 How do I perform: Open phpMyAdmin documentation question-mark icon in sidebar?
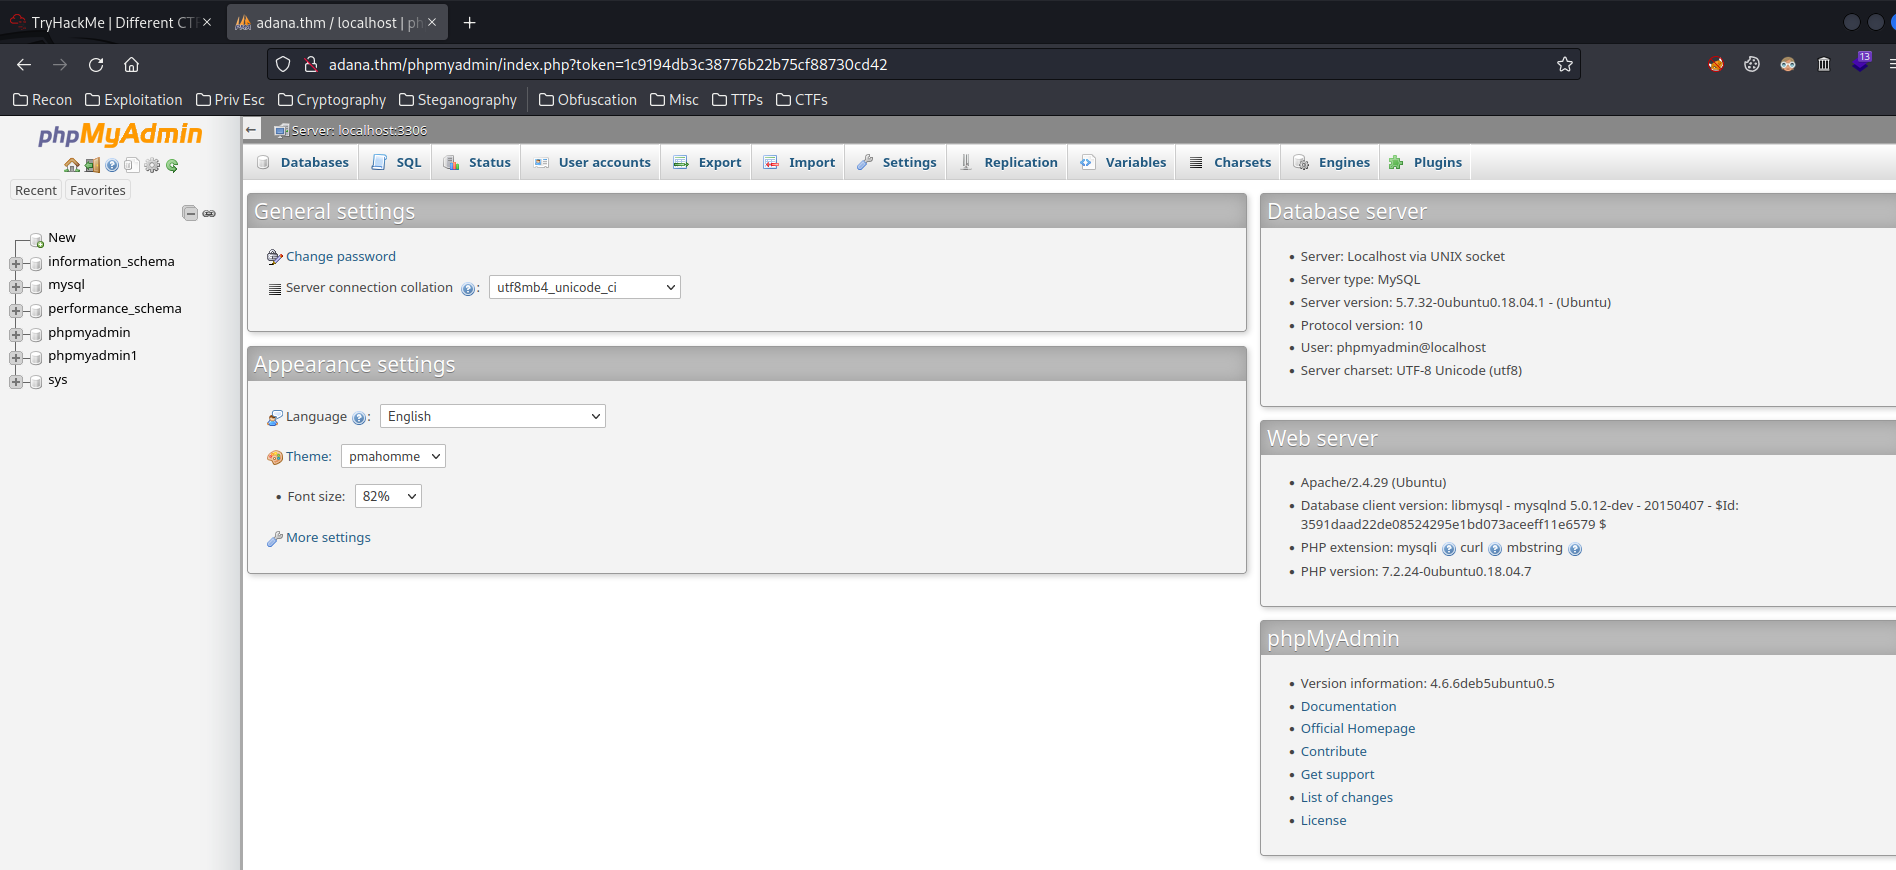(x=112, y=165)
